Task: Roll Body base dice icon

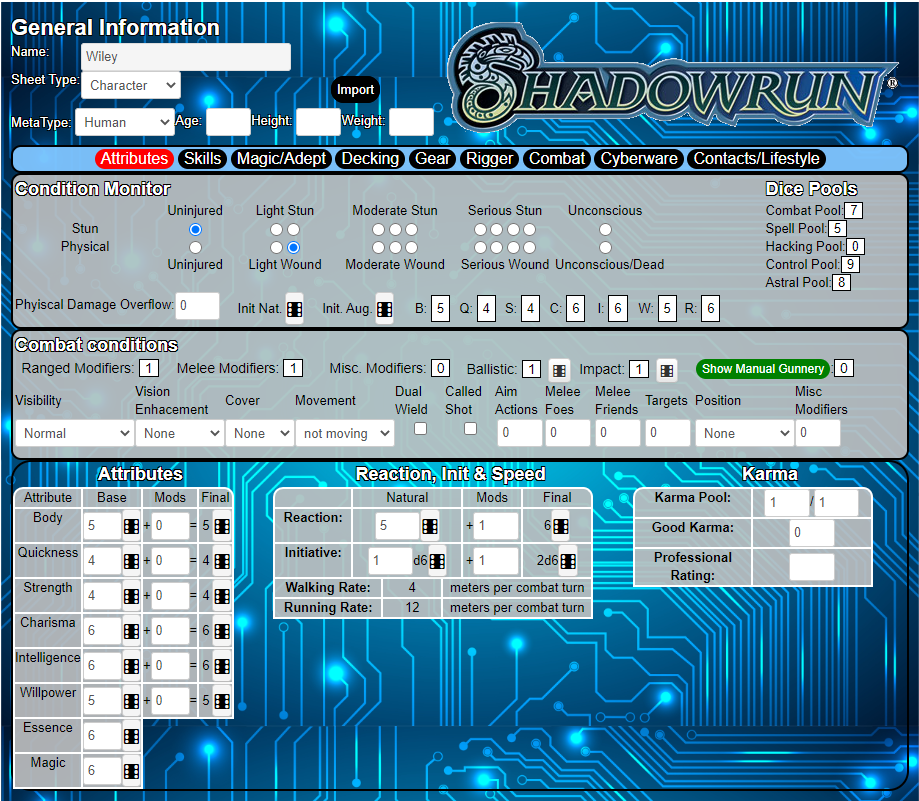Action: (131, 526)
